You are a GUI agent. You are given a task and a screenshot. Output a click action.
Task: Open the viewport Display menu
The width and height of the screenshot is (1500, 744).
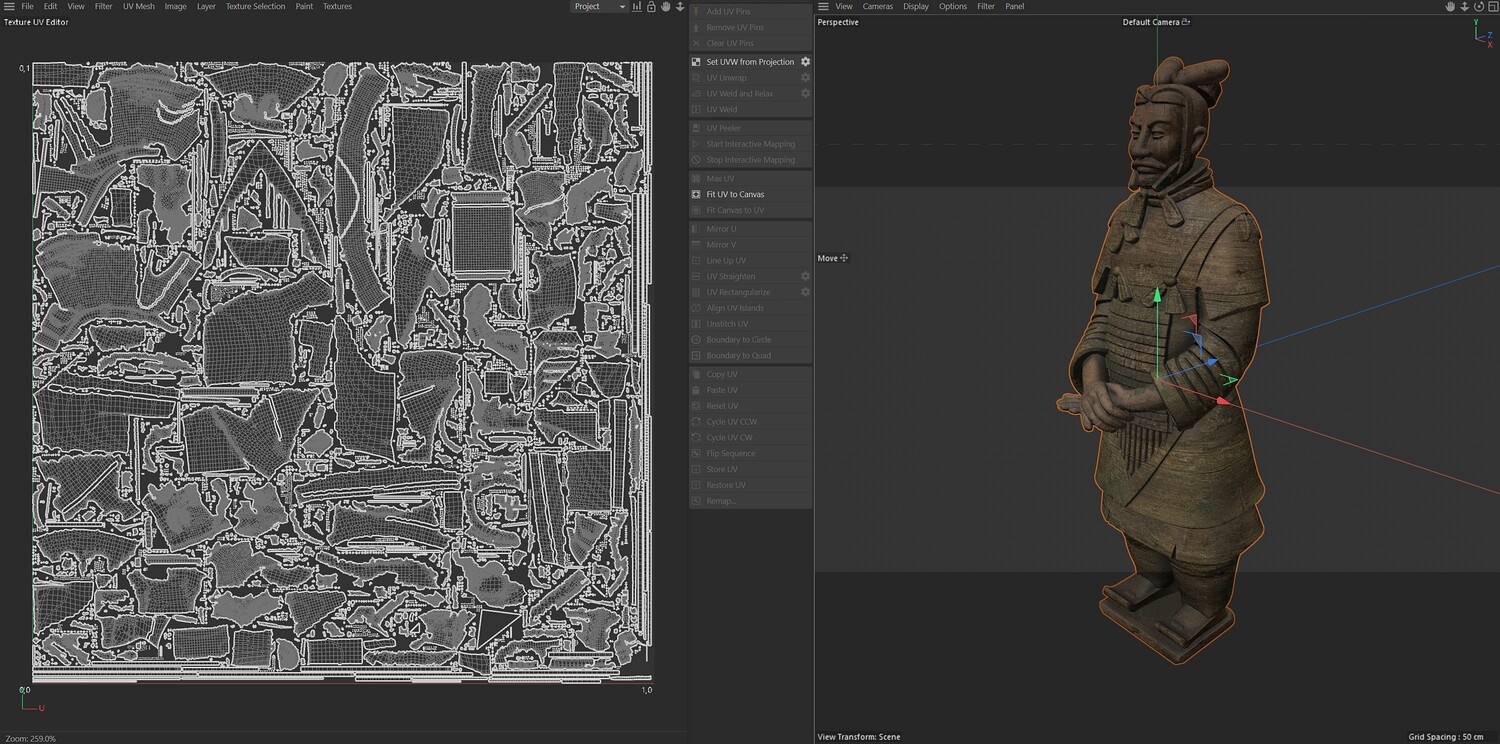tap(916, 7)
